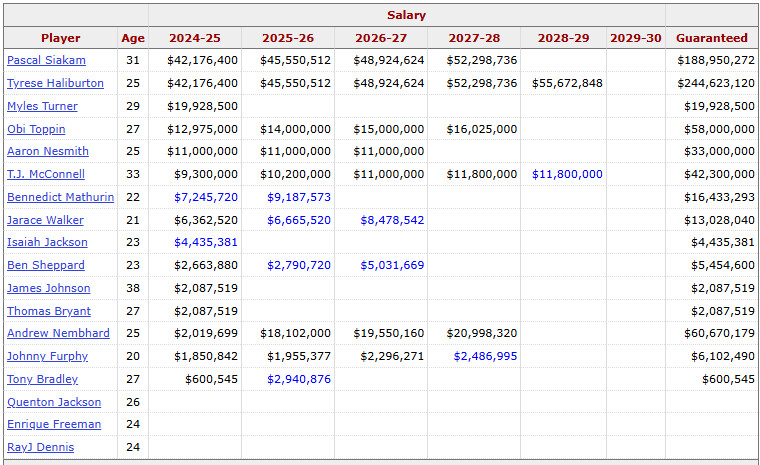The width and height of the screenshot is (760, 465).
Task: Select Tony Bradley's $600,545 2024-25 salary
Action: (x=211, y=379)
